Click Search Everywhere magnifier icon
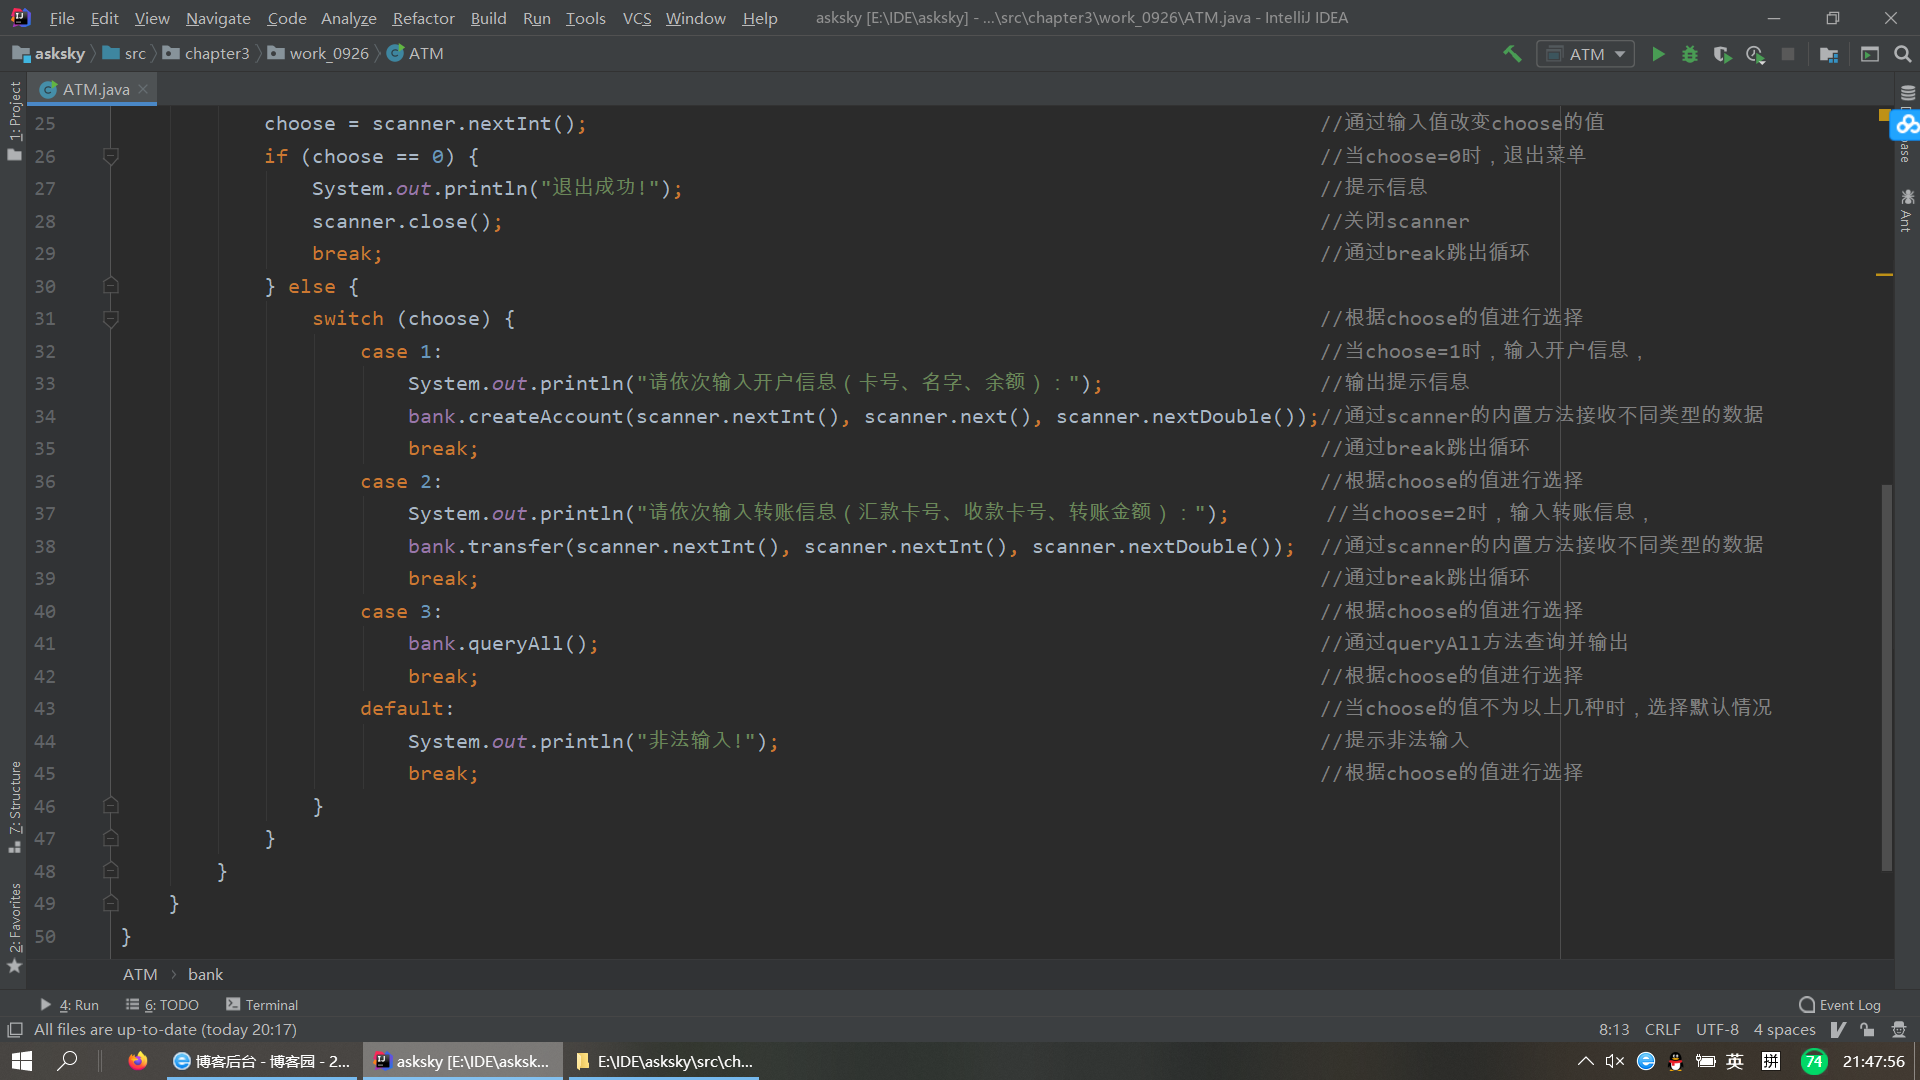The image size is (1920, 1080). (1903, 54)
